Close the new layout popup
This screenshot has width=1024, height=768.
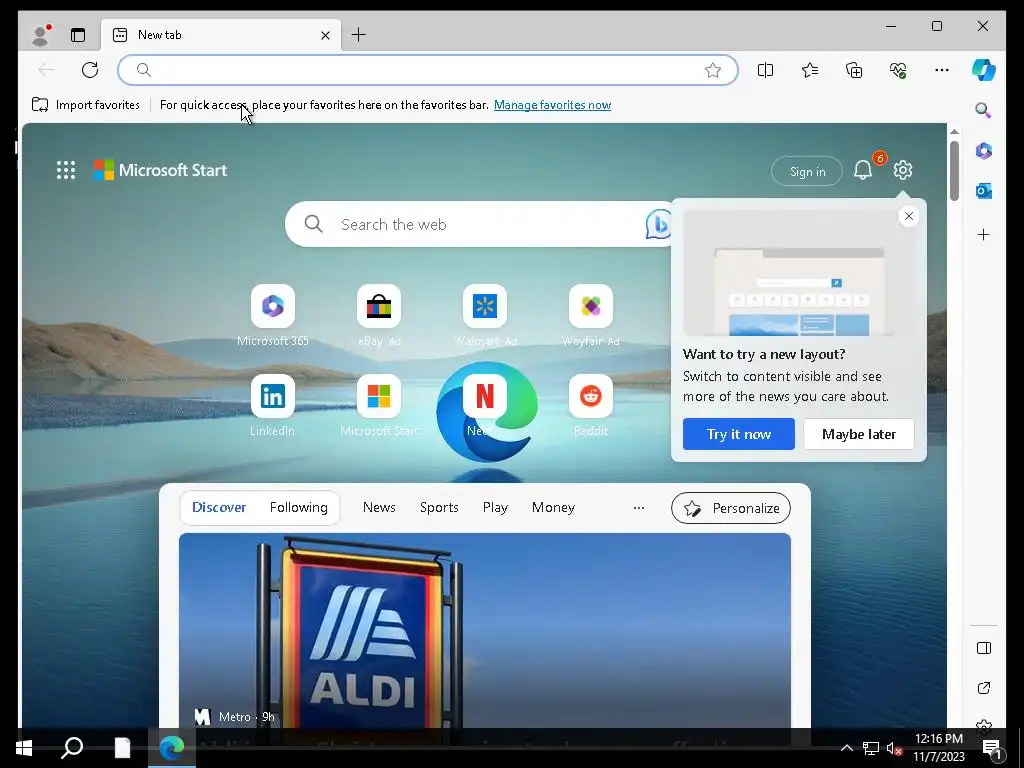click(908, 216)
